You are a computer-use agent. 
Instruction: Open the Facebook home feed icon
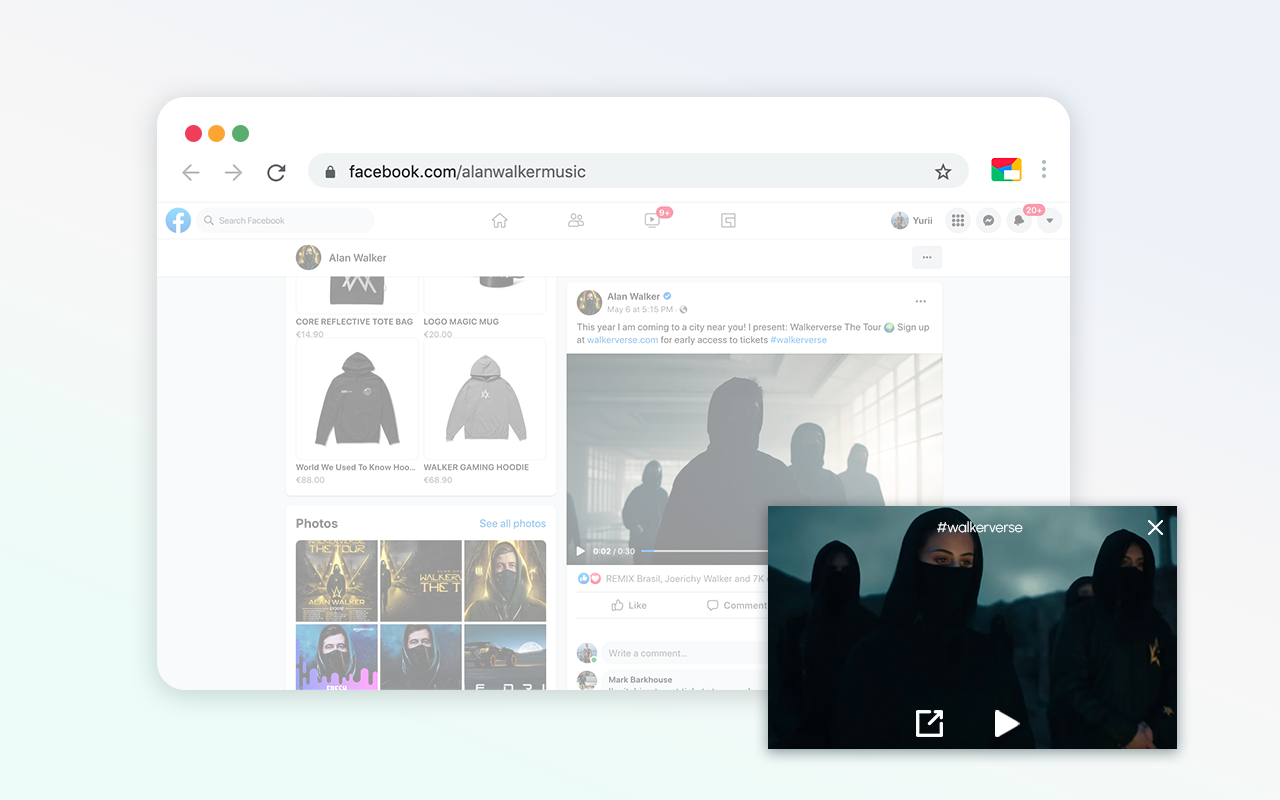point(499,220)
